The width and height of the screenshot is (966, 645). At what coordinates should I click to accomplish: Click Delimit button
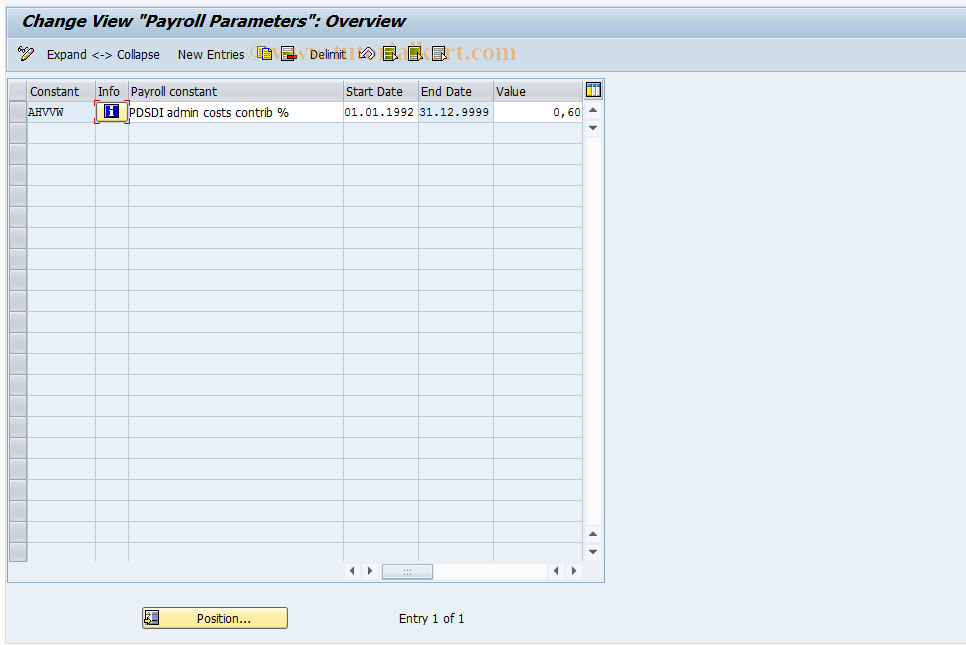pyautogui.click(x=328, y=54)
